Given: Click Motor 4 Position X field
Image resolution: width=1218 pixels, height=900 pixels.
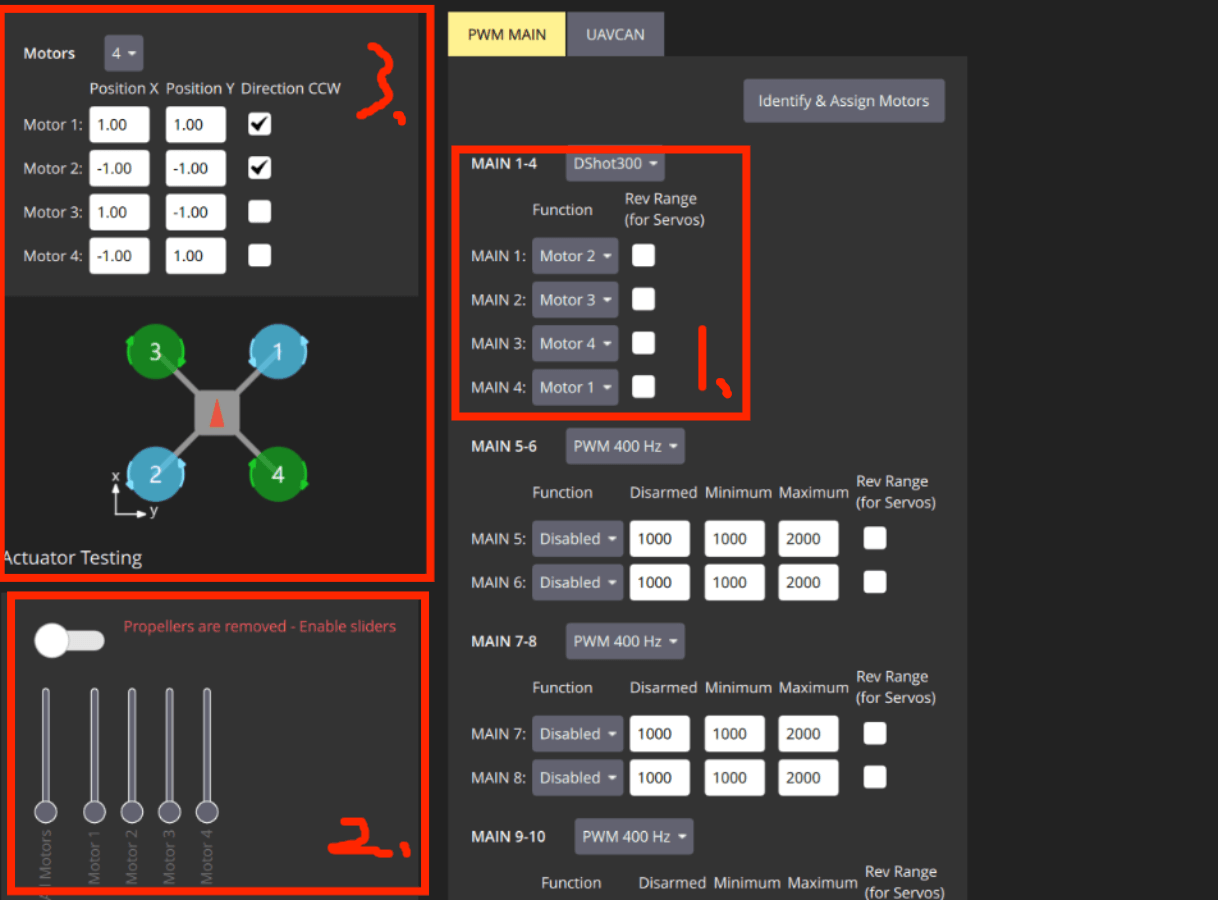Looking at the screenshot, I should (119, 256).
